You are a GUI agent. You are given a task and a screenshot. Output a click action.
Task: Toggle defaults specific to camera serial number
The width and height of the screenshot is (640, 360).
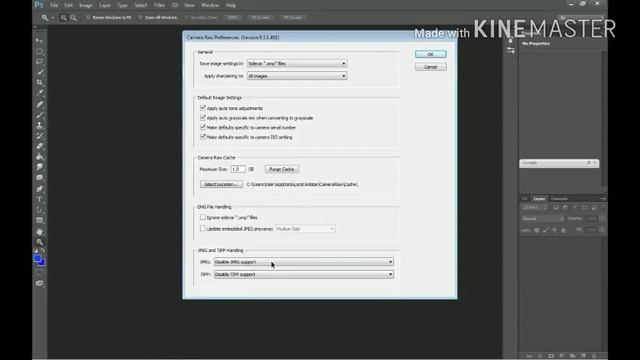click(203, 127)
